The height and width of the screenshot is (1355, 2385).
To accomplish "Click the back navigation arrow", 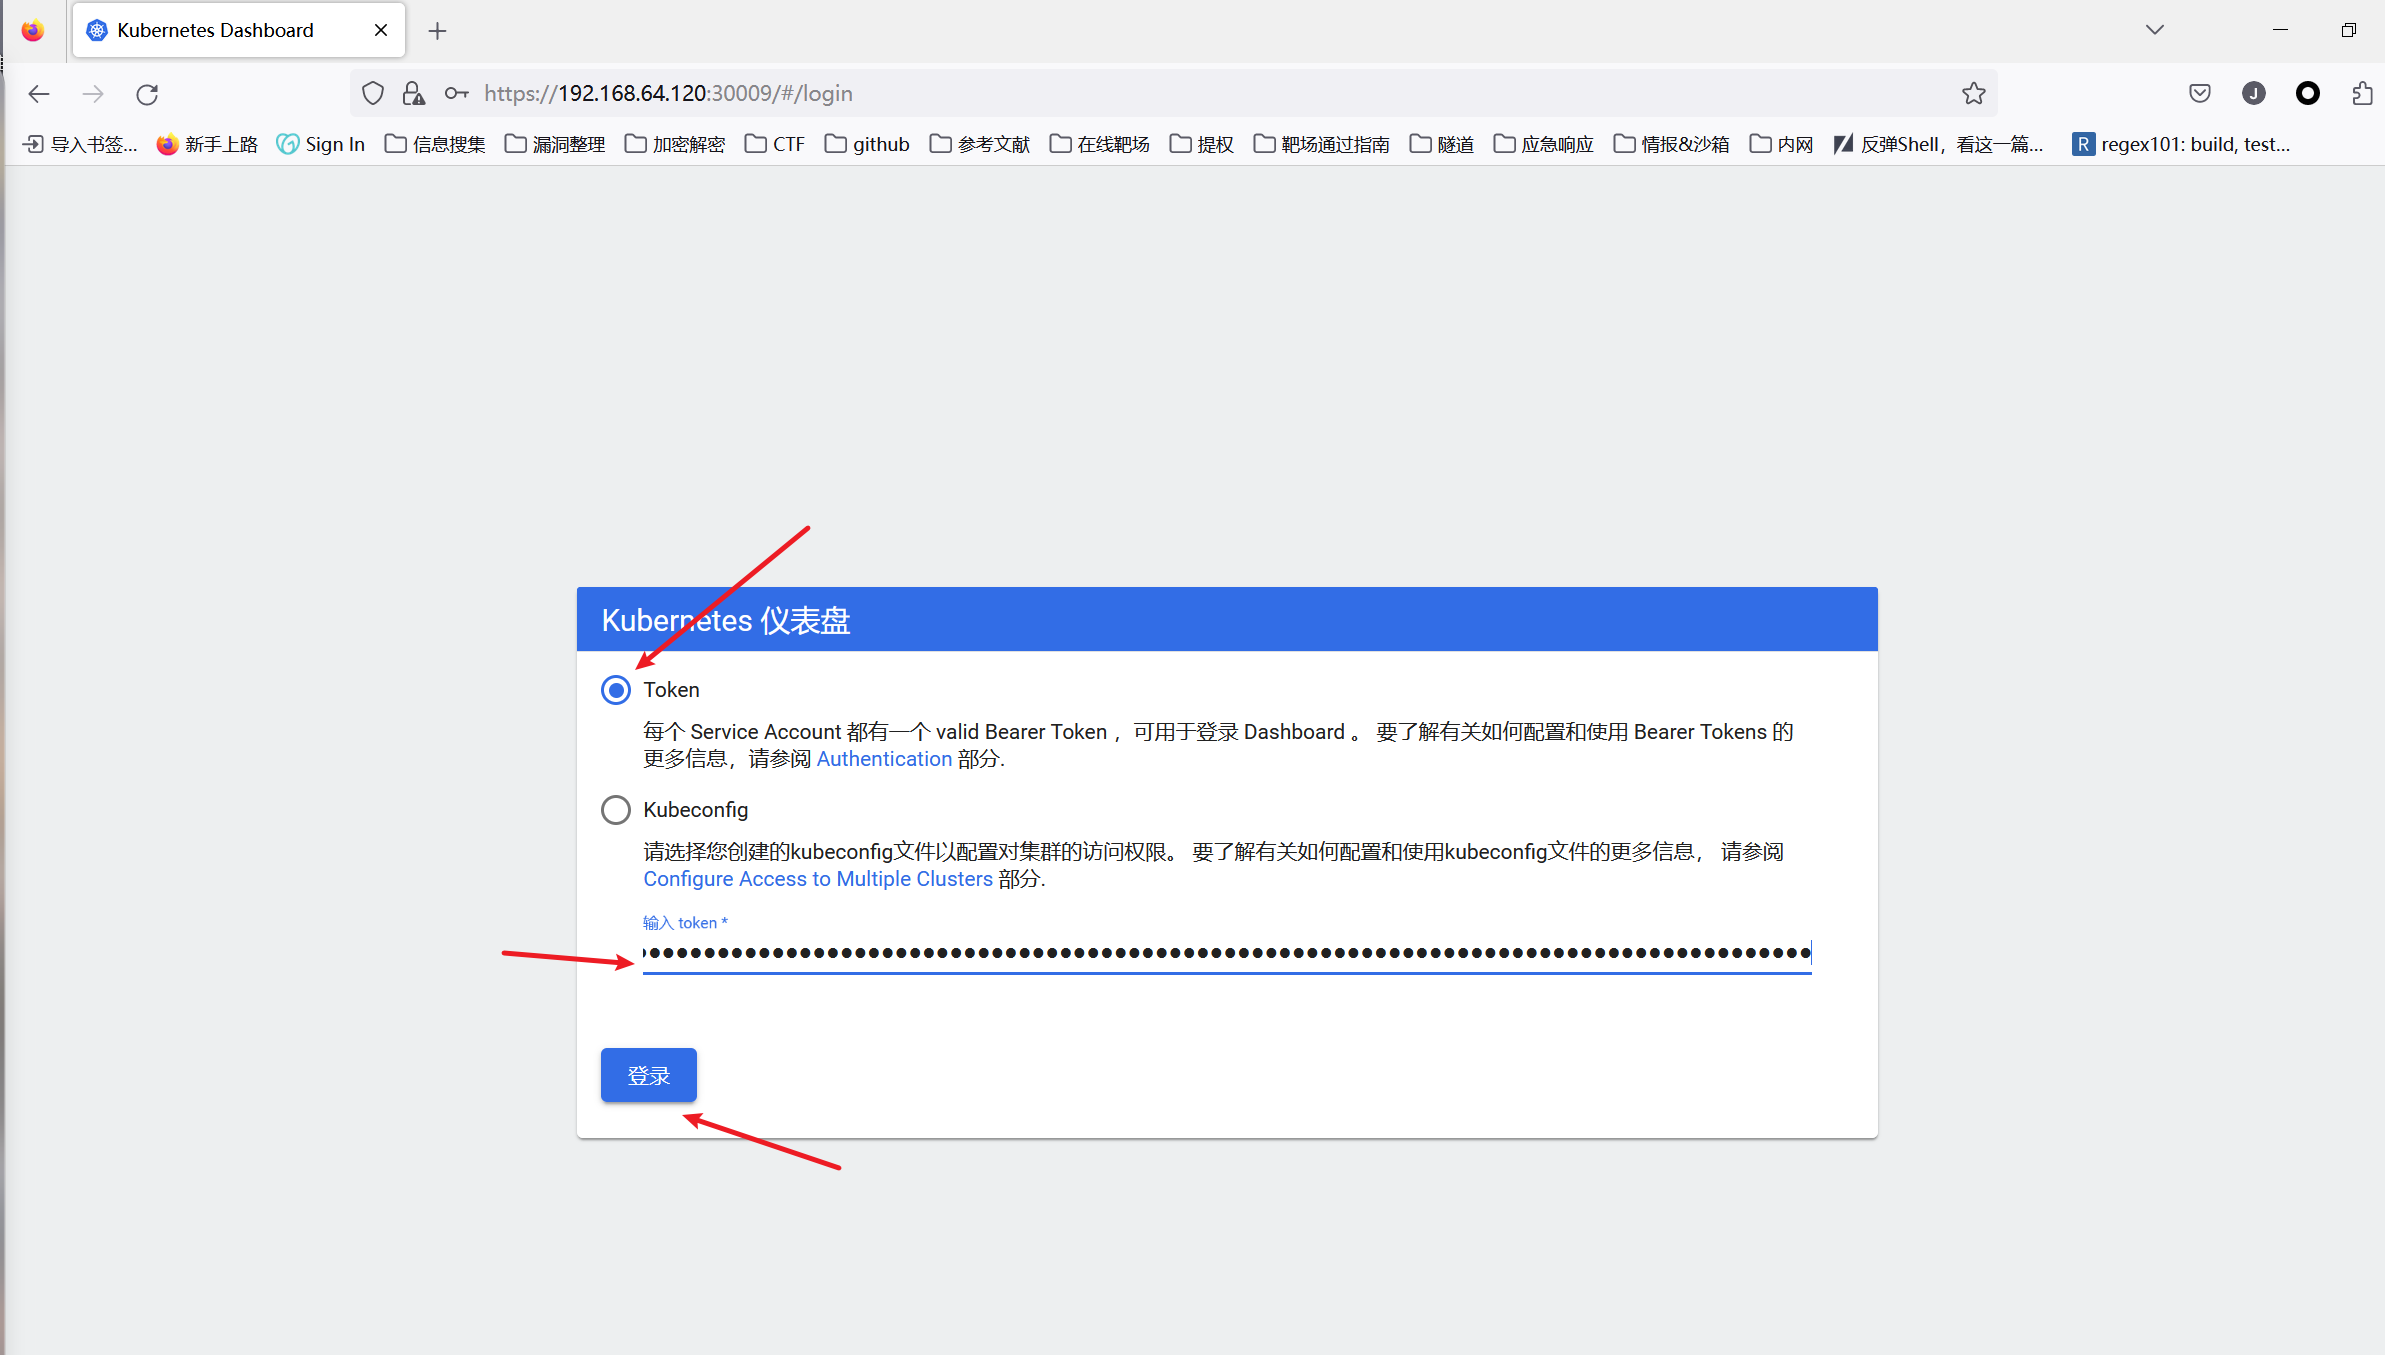I will coord(39,94).
